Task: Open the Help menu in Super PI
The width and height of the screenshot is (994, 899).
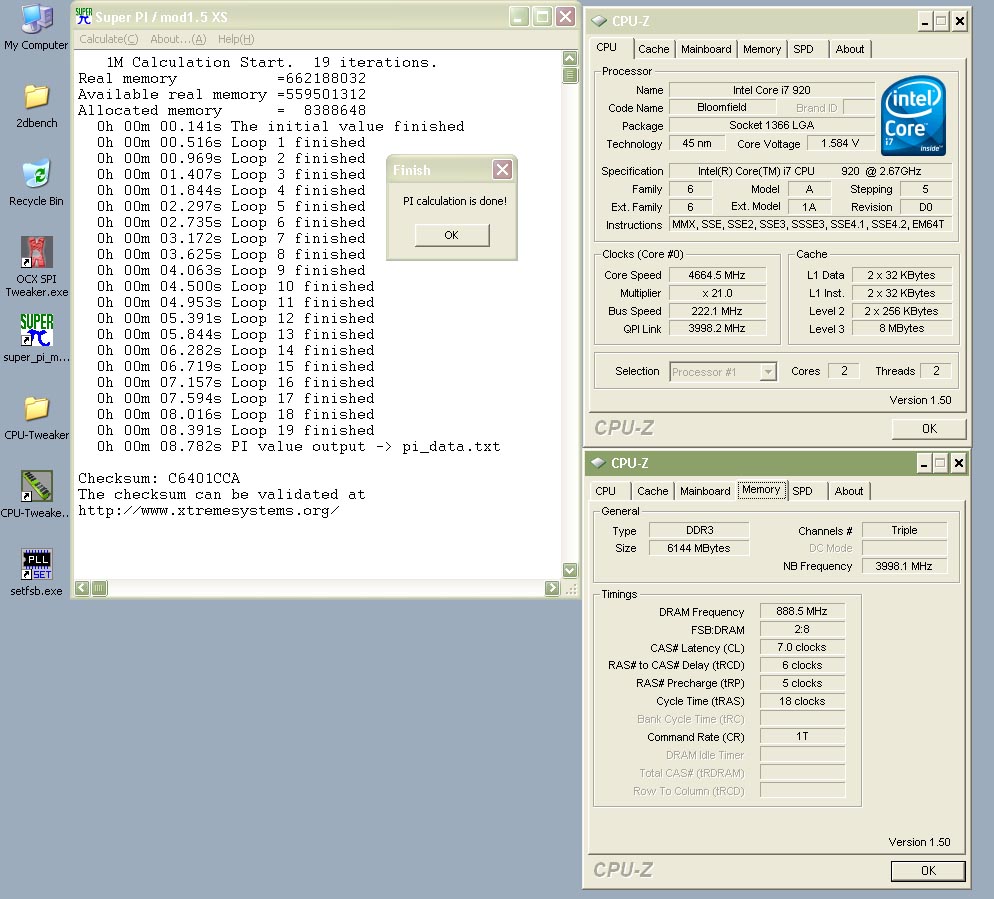Action: point(236,39)
